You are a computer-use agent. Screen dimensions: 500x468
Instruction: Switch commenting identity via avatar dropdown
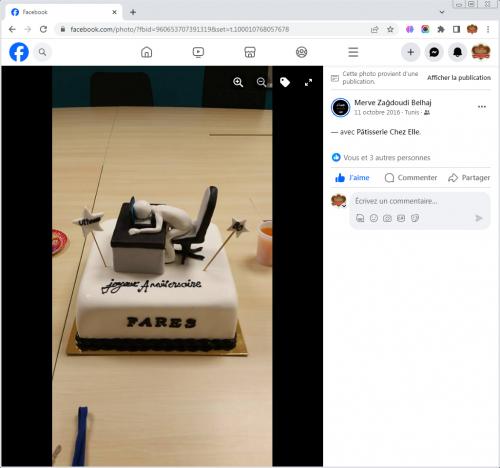pyautogui.click(x=339, y=201)
